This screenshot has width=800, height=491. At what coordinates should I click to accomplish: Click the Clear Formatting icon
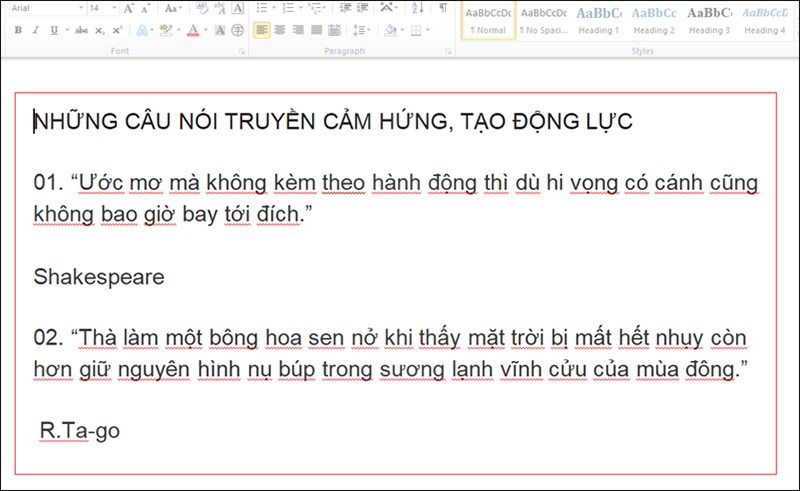pos(202,8)
